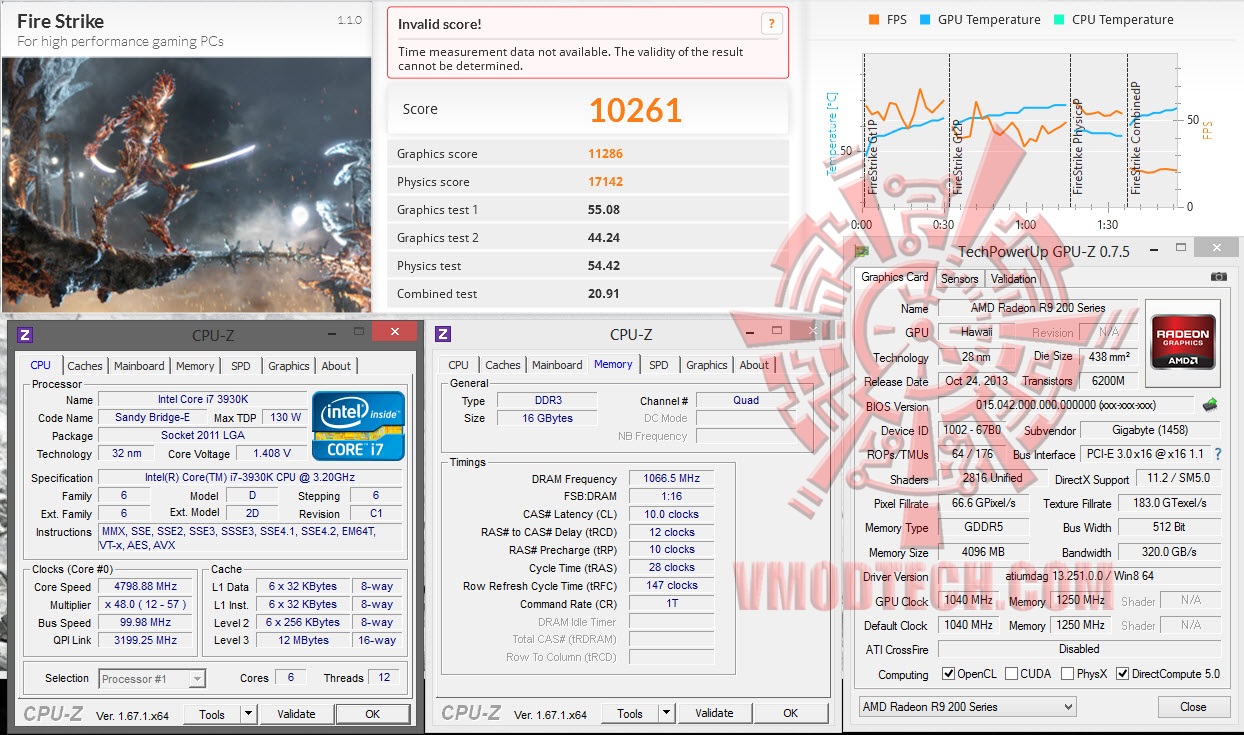Click OK button in CPU-Z Memory window
Screen dimensions: 1244x735
point(790,713)
